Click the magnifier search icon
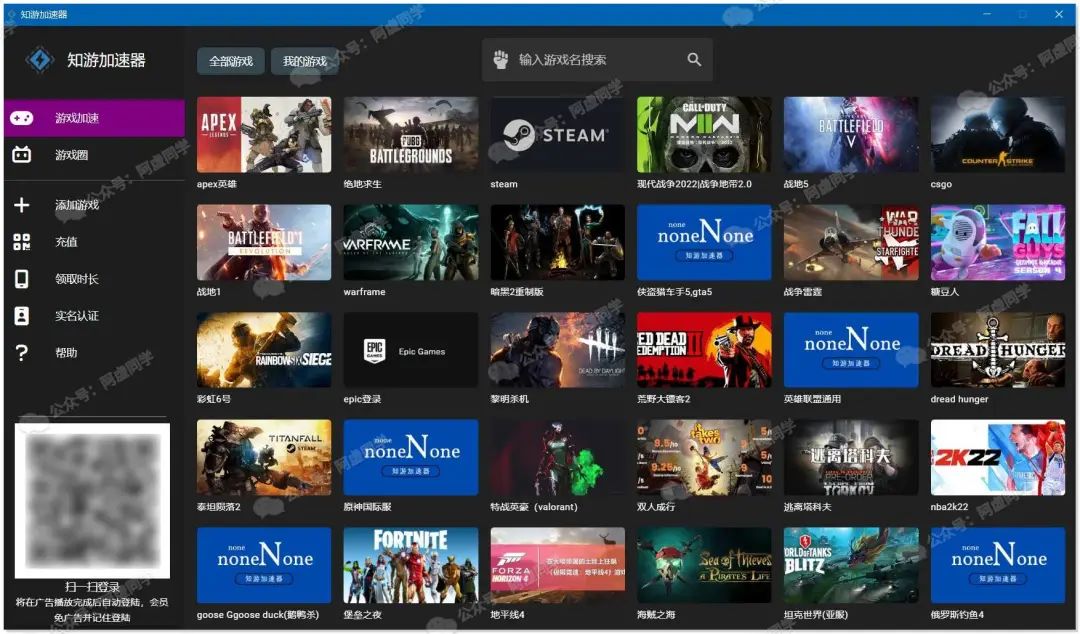The image size is (1080, 634). pos(694,60)
